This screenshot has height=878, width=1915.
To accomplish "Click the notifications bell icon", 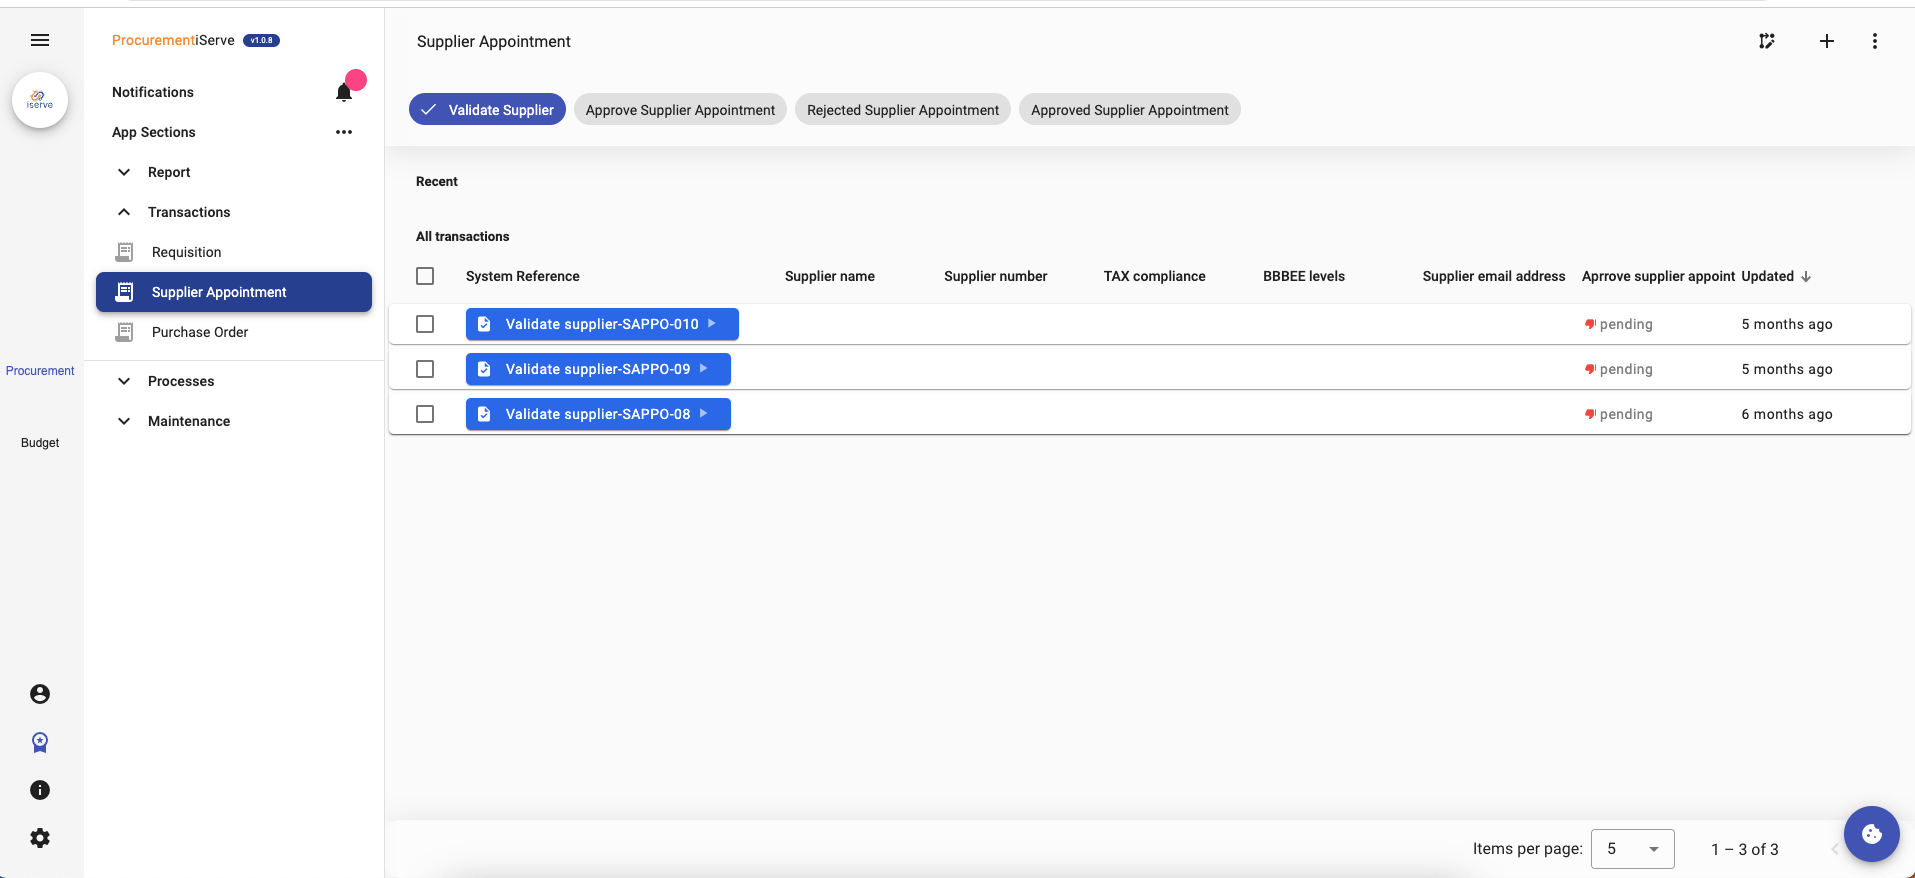I will click(344, 93).
